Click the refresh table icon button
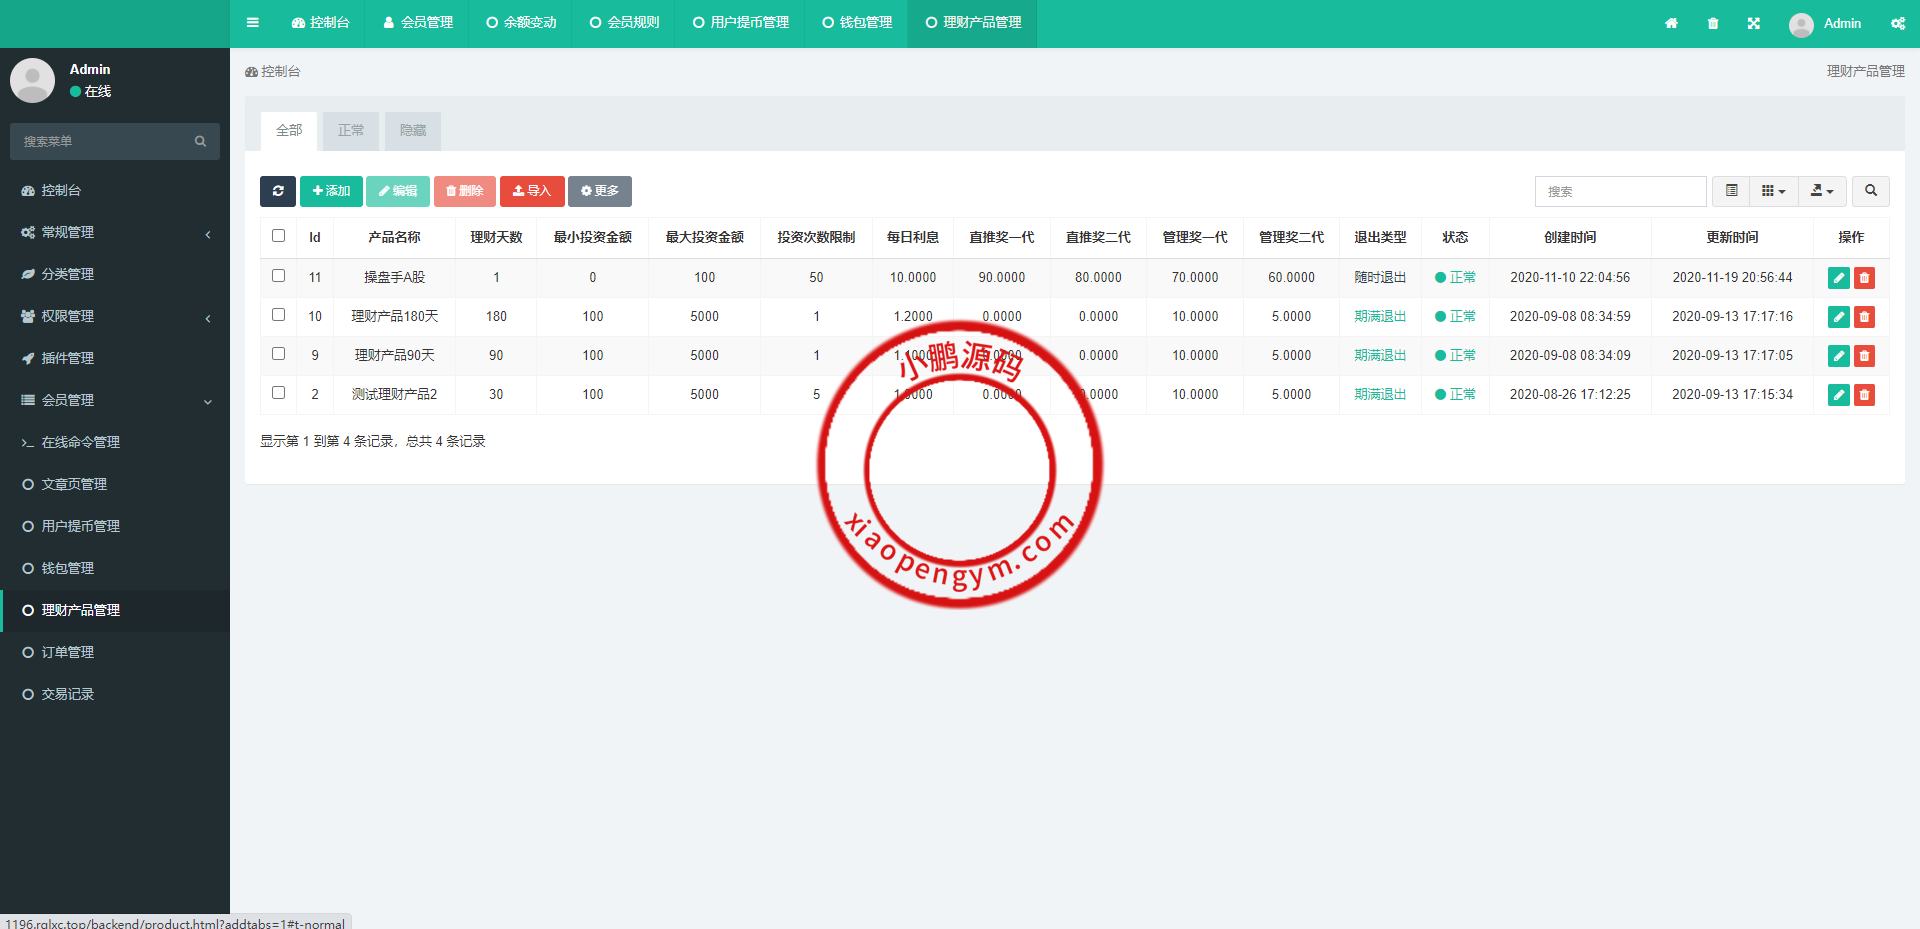The height and width of the screenshot is (929, 1920). coord(278,191)
